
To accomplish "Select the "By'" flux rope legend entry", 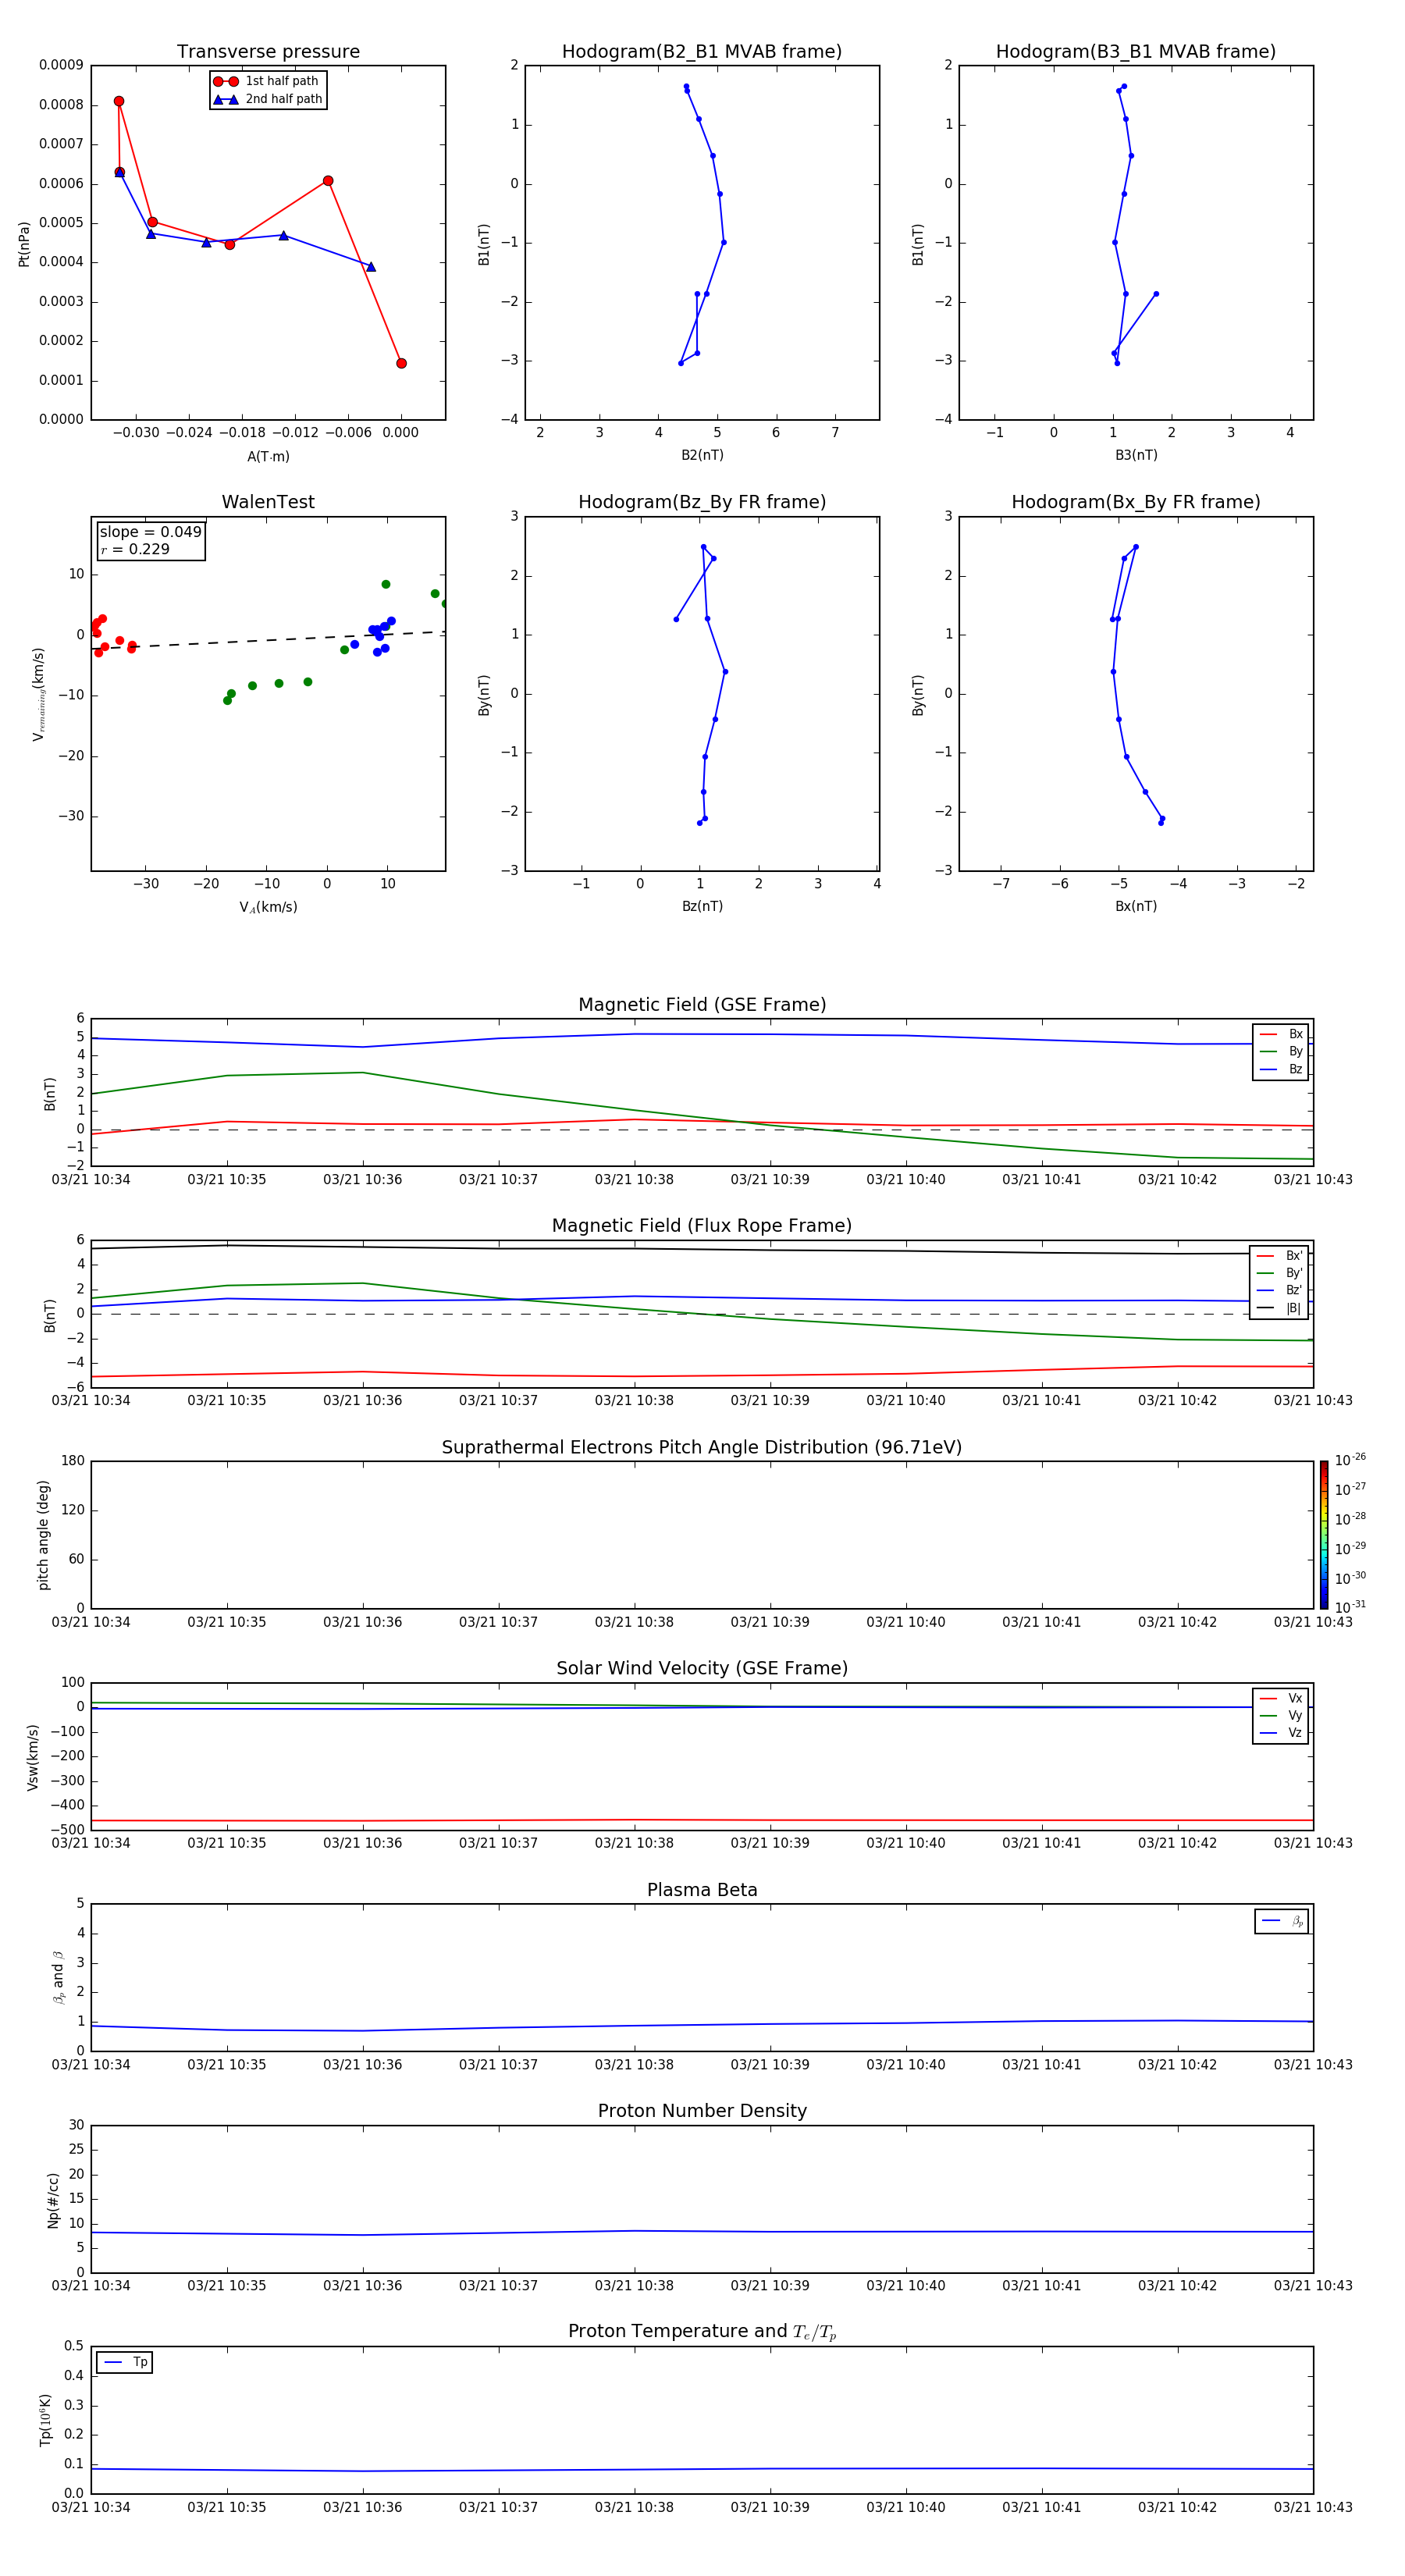I will [1279, 1273].
